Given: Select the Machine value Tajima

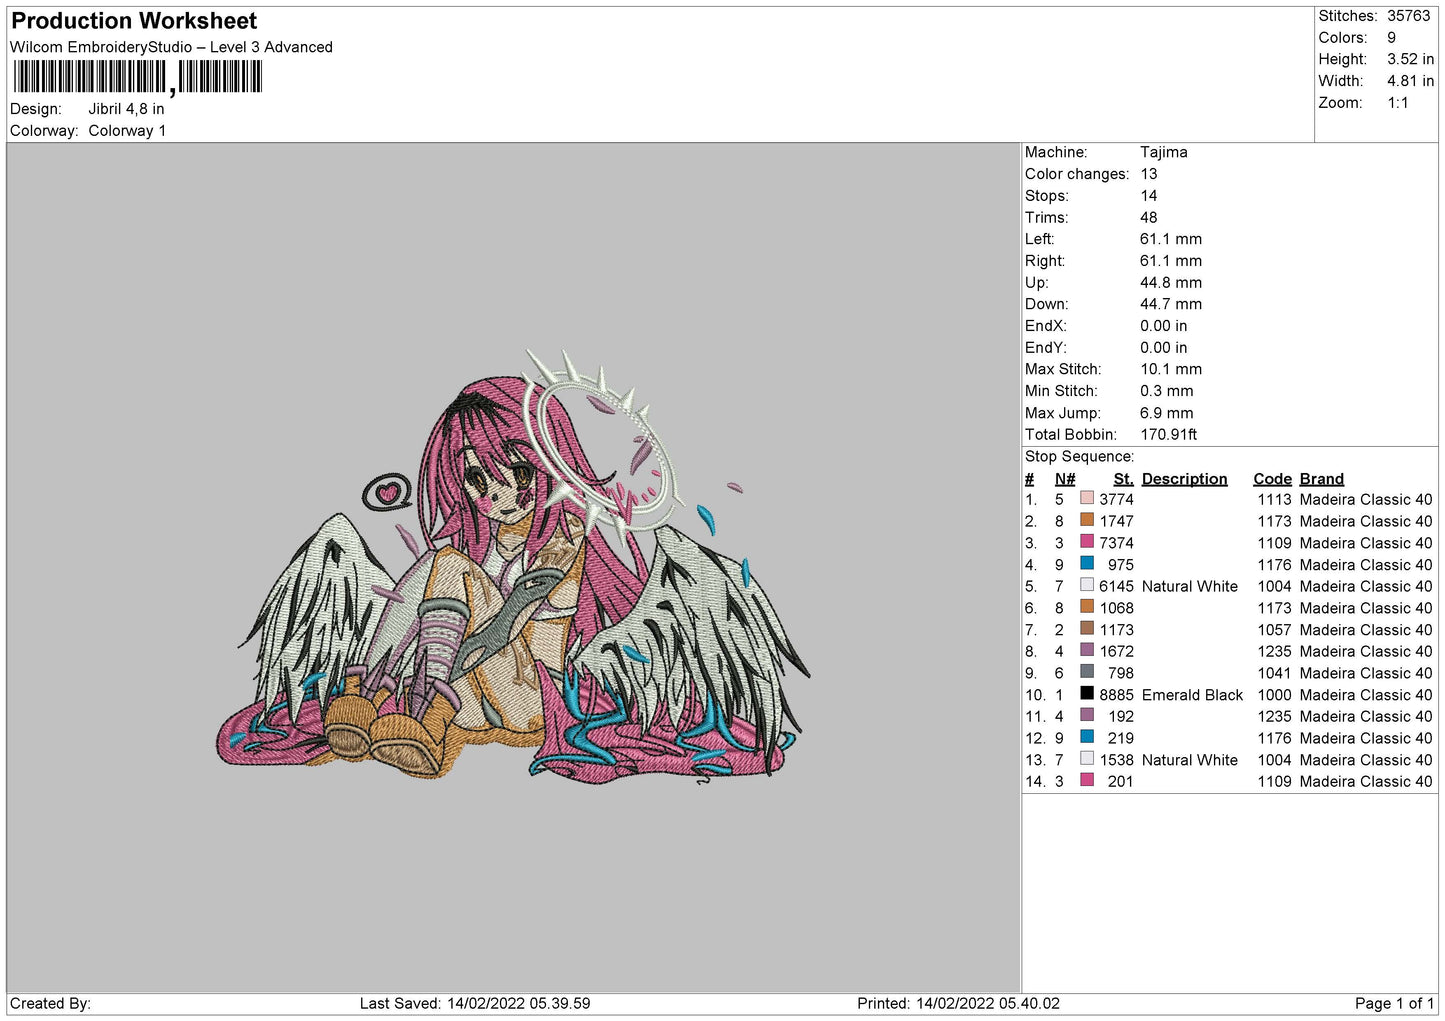Looking at the screenshot, I should pyautogui.click(x=1163, y=152).
